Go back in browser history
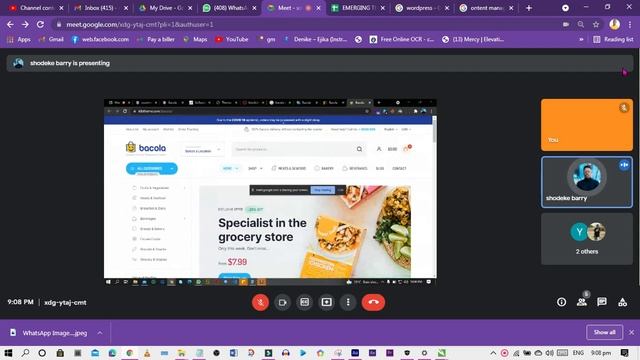This screenshot has width=640, height=360. pos(10,24)
